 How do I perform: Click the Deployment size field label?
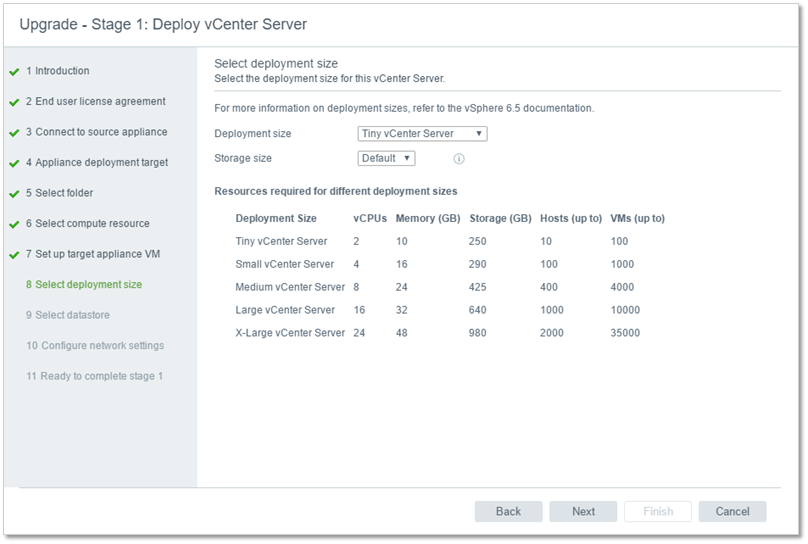click(x=252, y=133)
